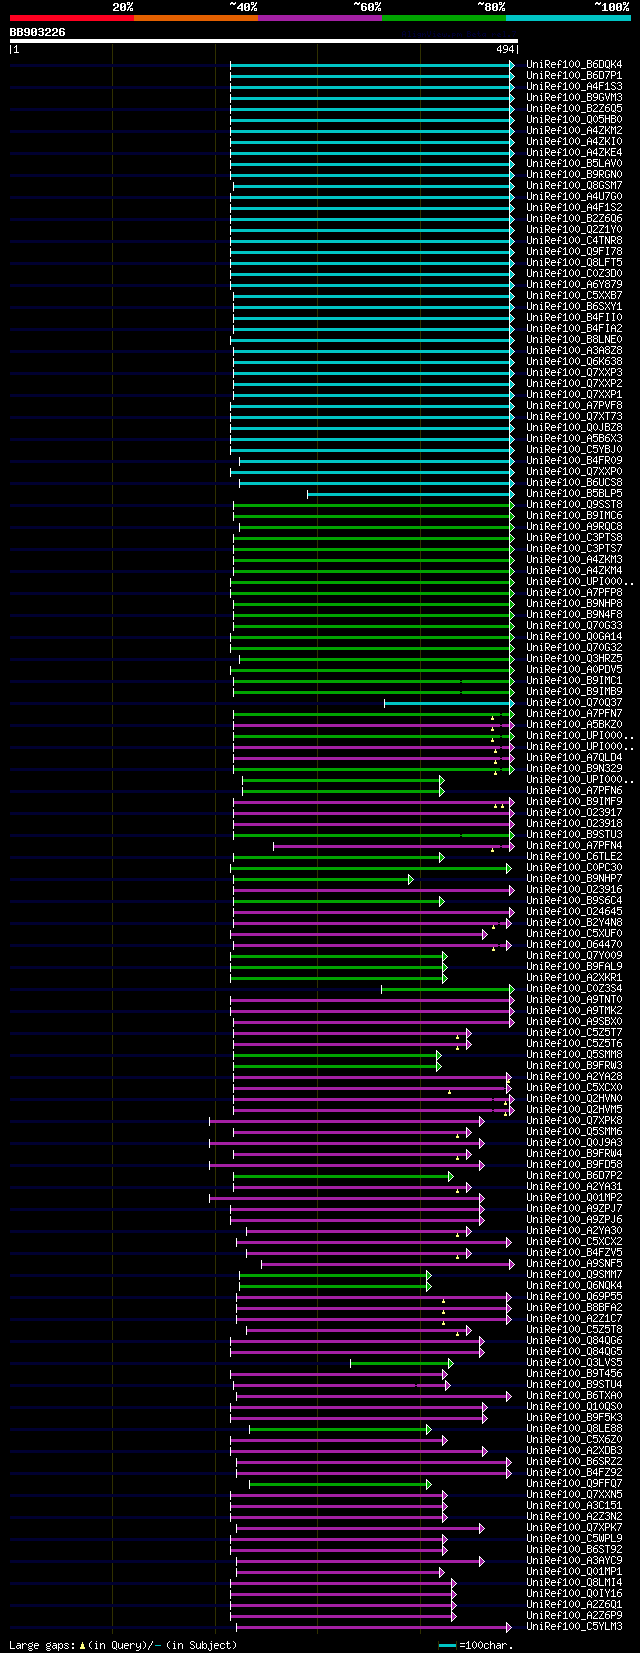This screenshot has width=640, height=1653.
Task: Click the white query length bar
Action: point(264,41)
